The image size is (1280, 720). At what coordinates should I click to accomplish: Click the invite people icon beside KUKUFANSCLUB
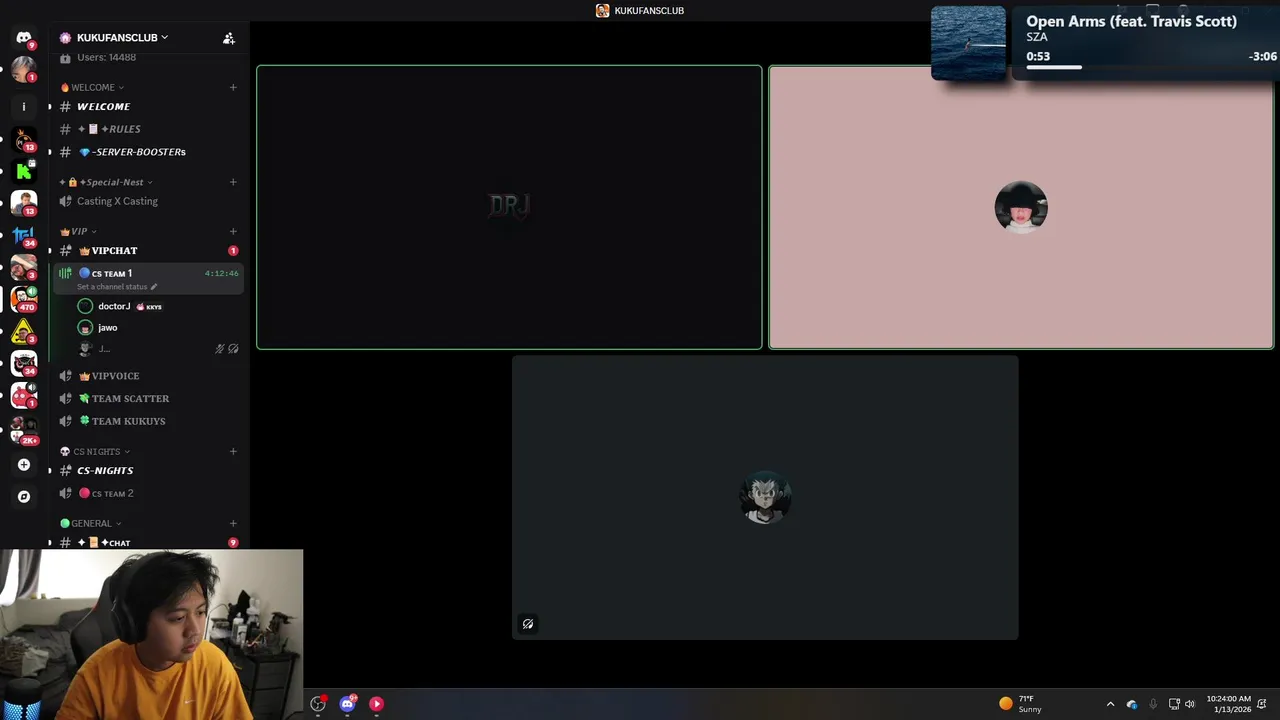[x=229, y=38]
